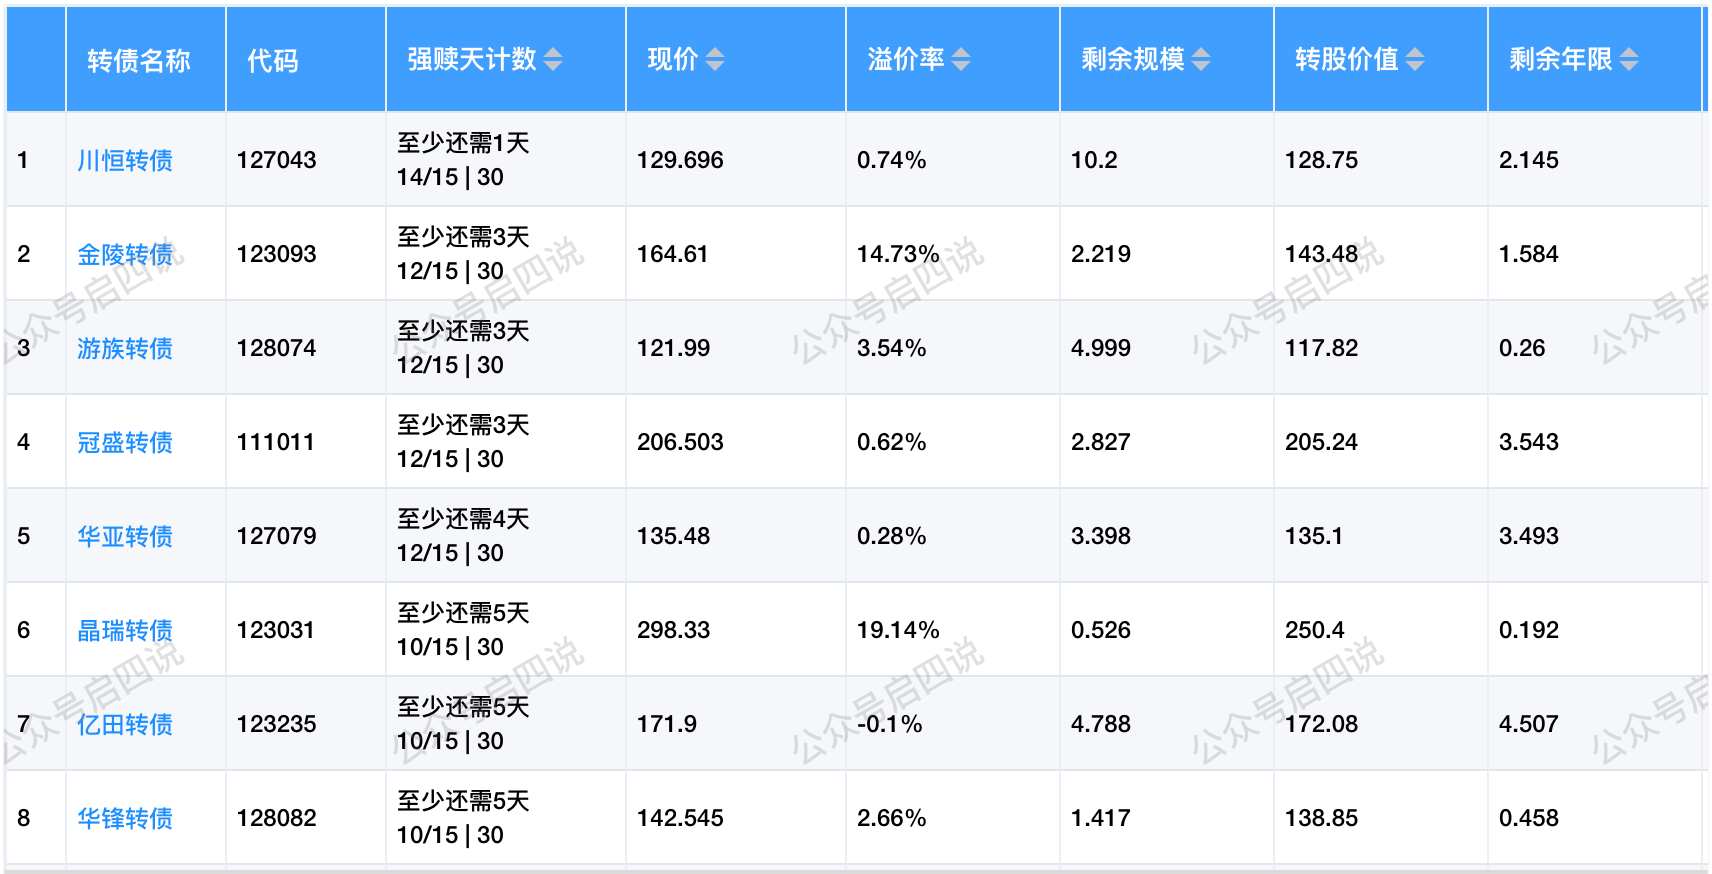
Task: Click the 亿田转债 link
Action: coord(125,724)
